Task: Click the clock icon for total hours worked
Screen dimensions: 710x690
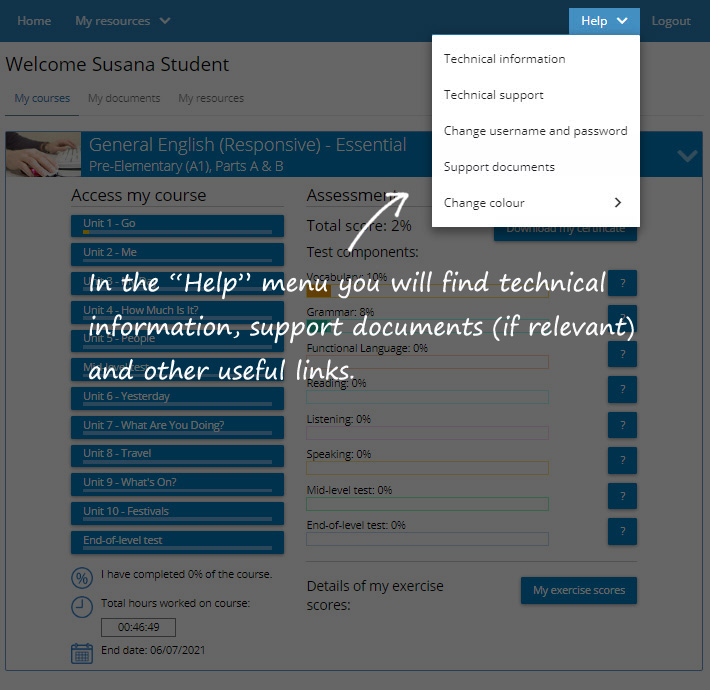Action: point(82,607)
